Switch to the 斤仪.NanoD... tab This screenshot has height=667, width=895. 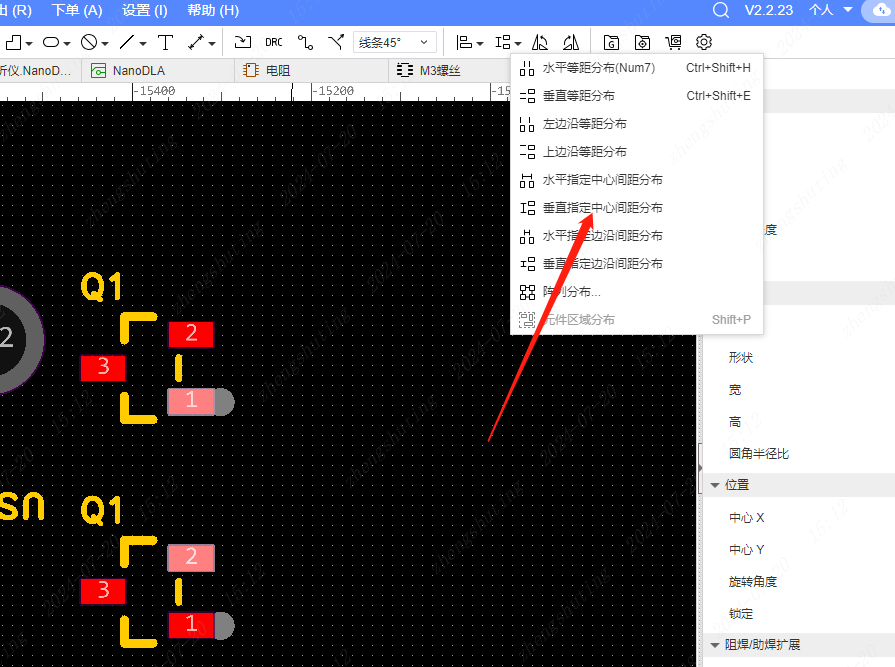(40, 71)
